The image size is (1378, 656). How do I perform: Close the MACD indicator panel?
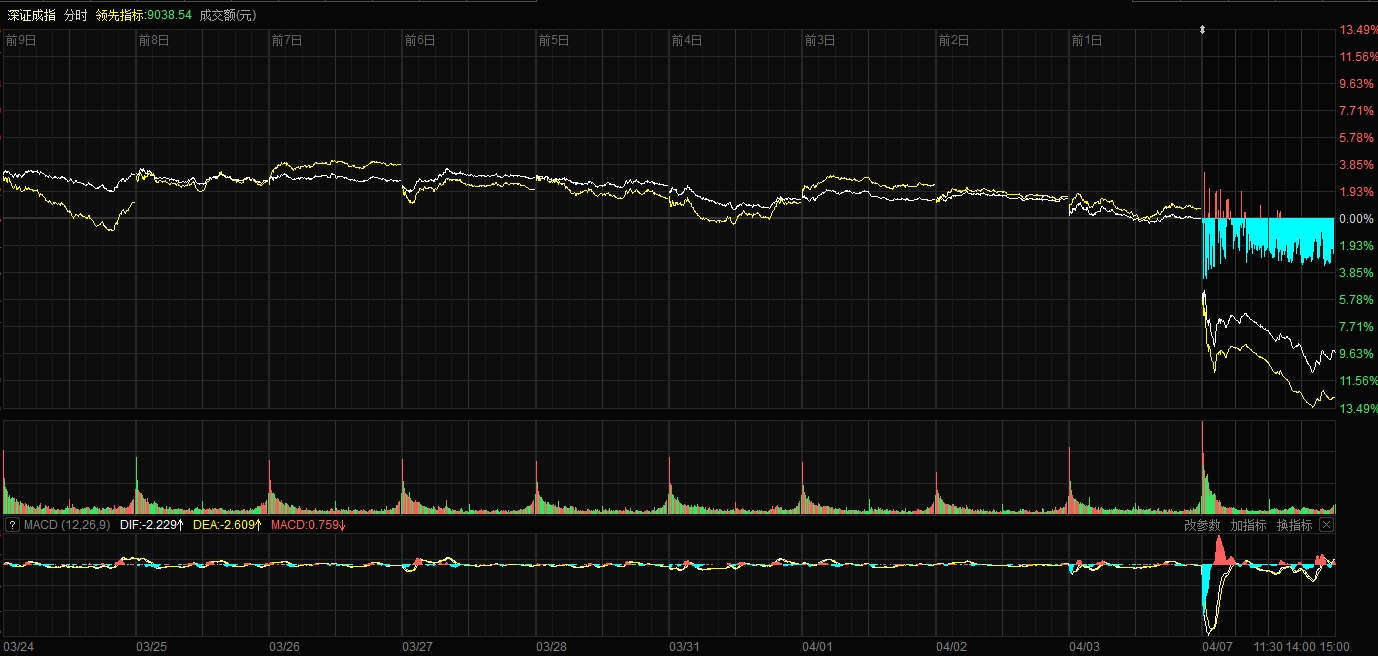(x=1326, y=525)
